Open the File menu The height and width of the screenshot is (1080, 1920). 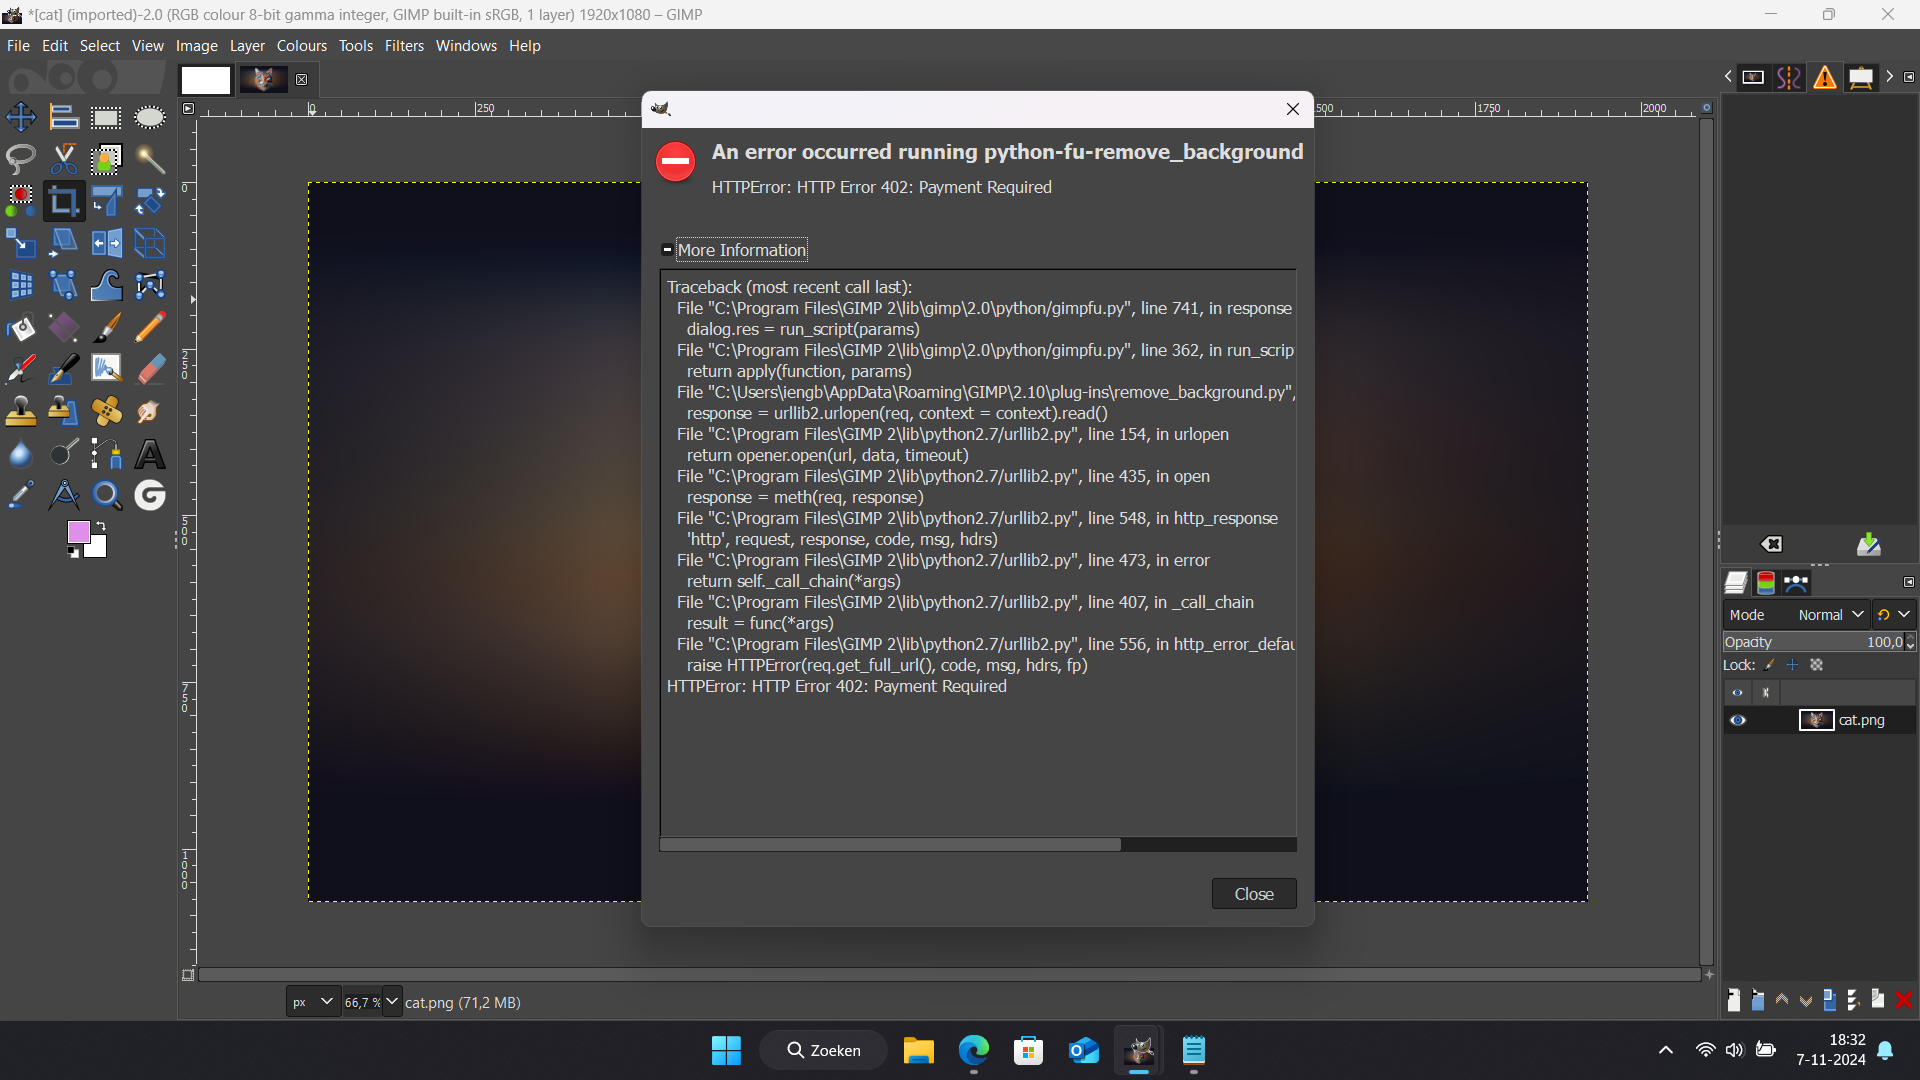click(x=18, y=46)
